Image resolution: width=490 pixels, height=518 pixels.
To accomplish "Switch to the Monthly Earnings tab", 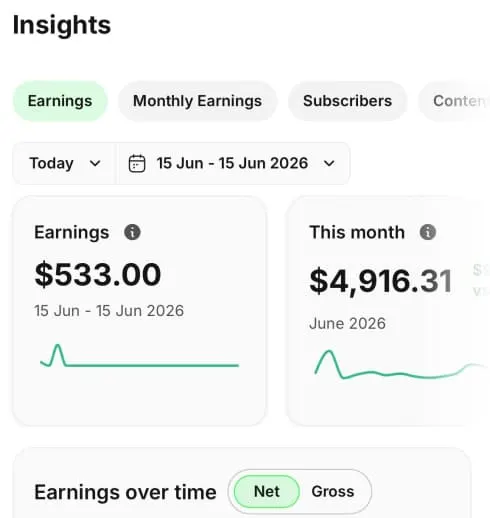I will click(197, 101).
